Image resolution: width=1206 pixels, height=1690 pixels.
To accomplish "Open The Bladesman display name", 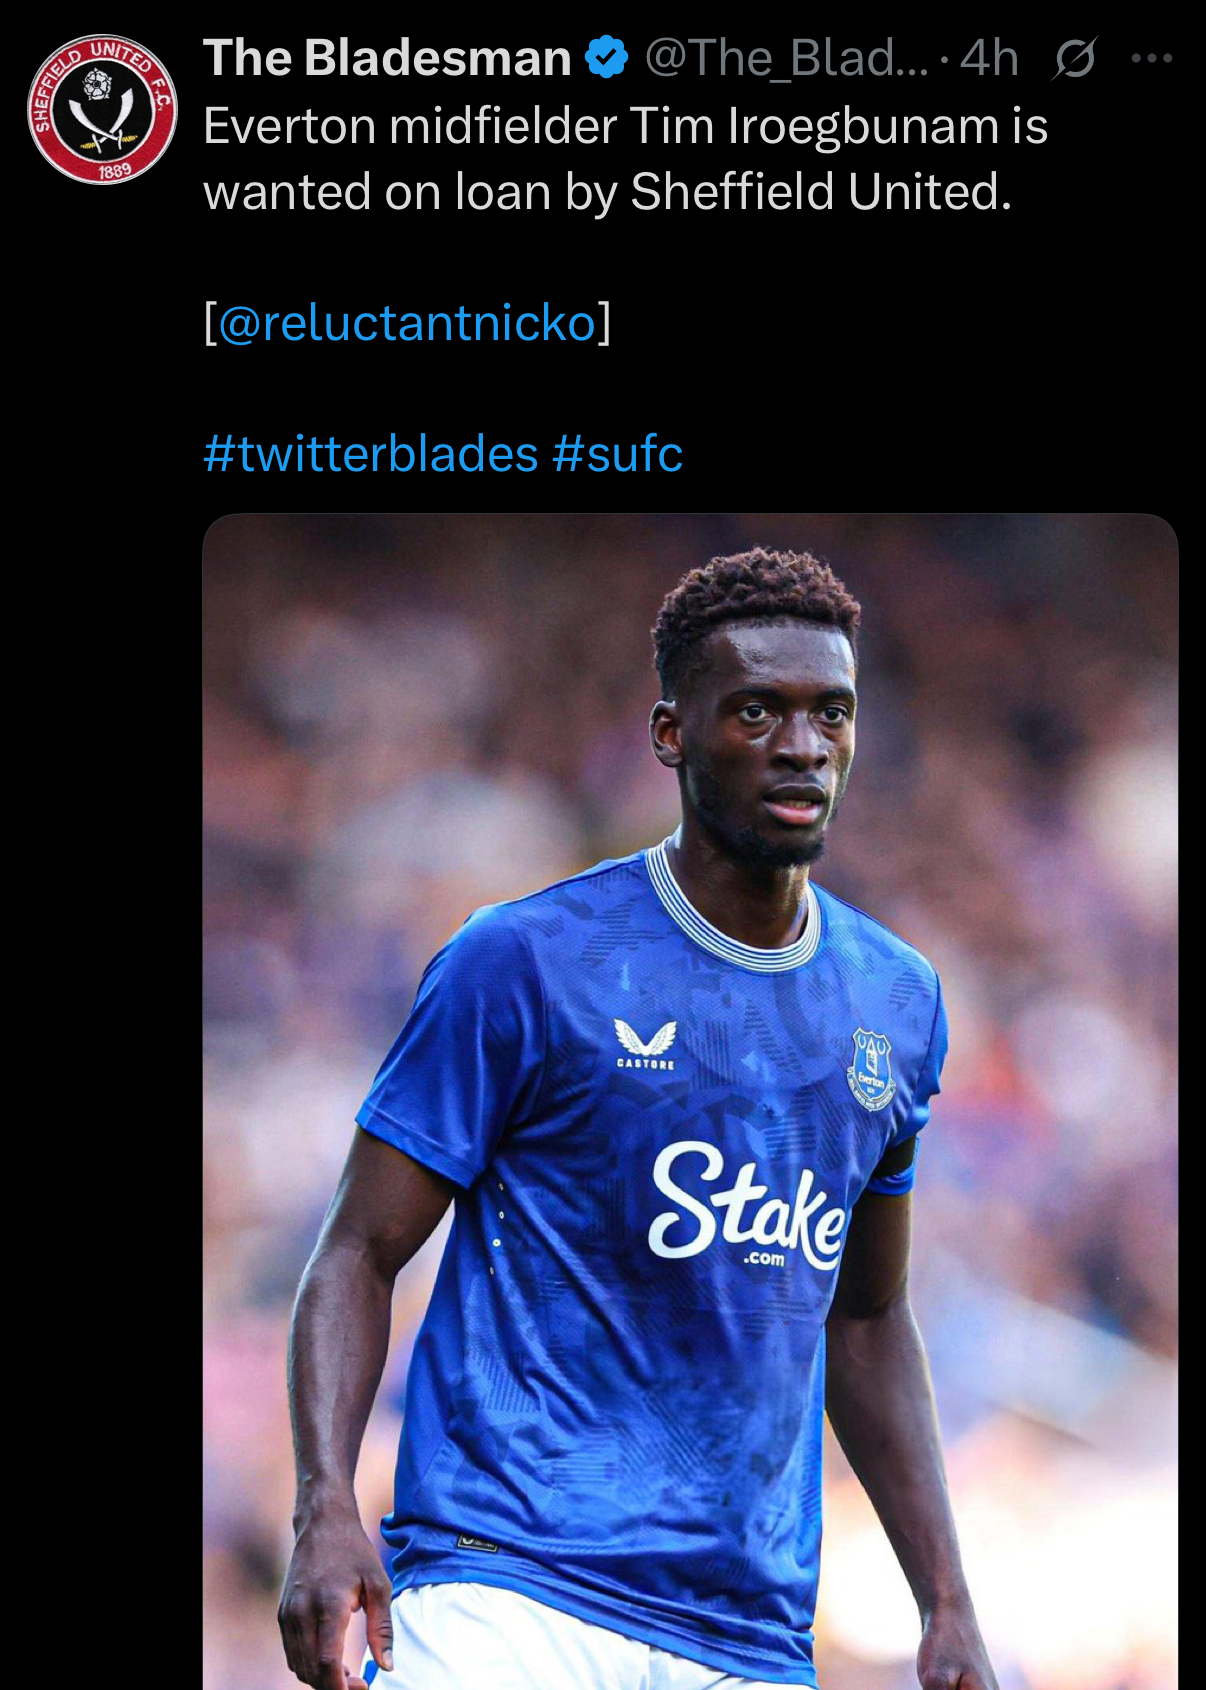I will (387, 58).
